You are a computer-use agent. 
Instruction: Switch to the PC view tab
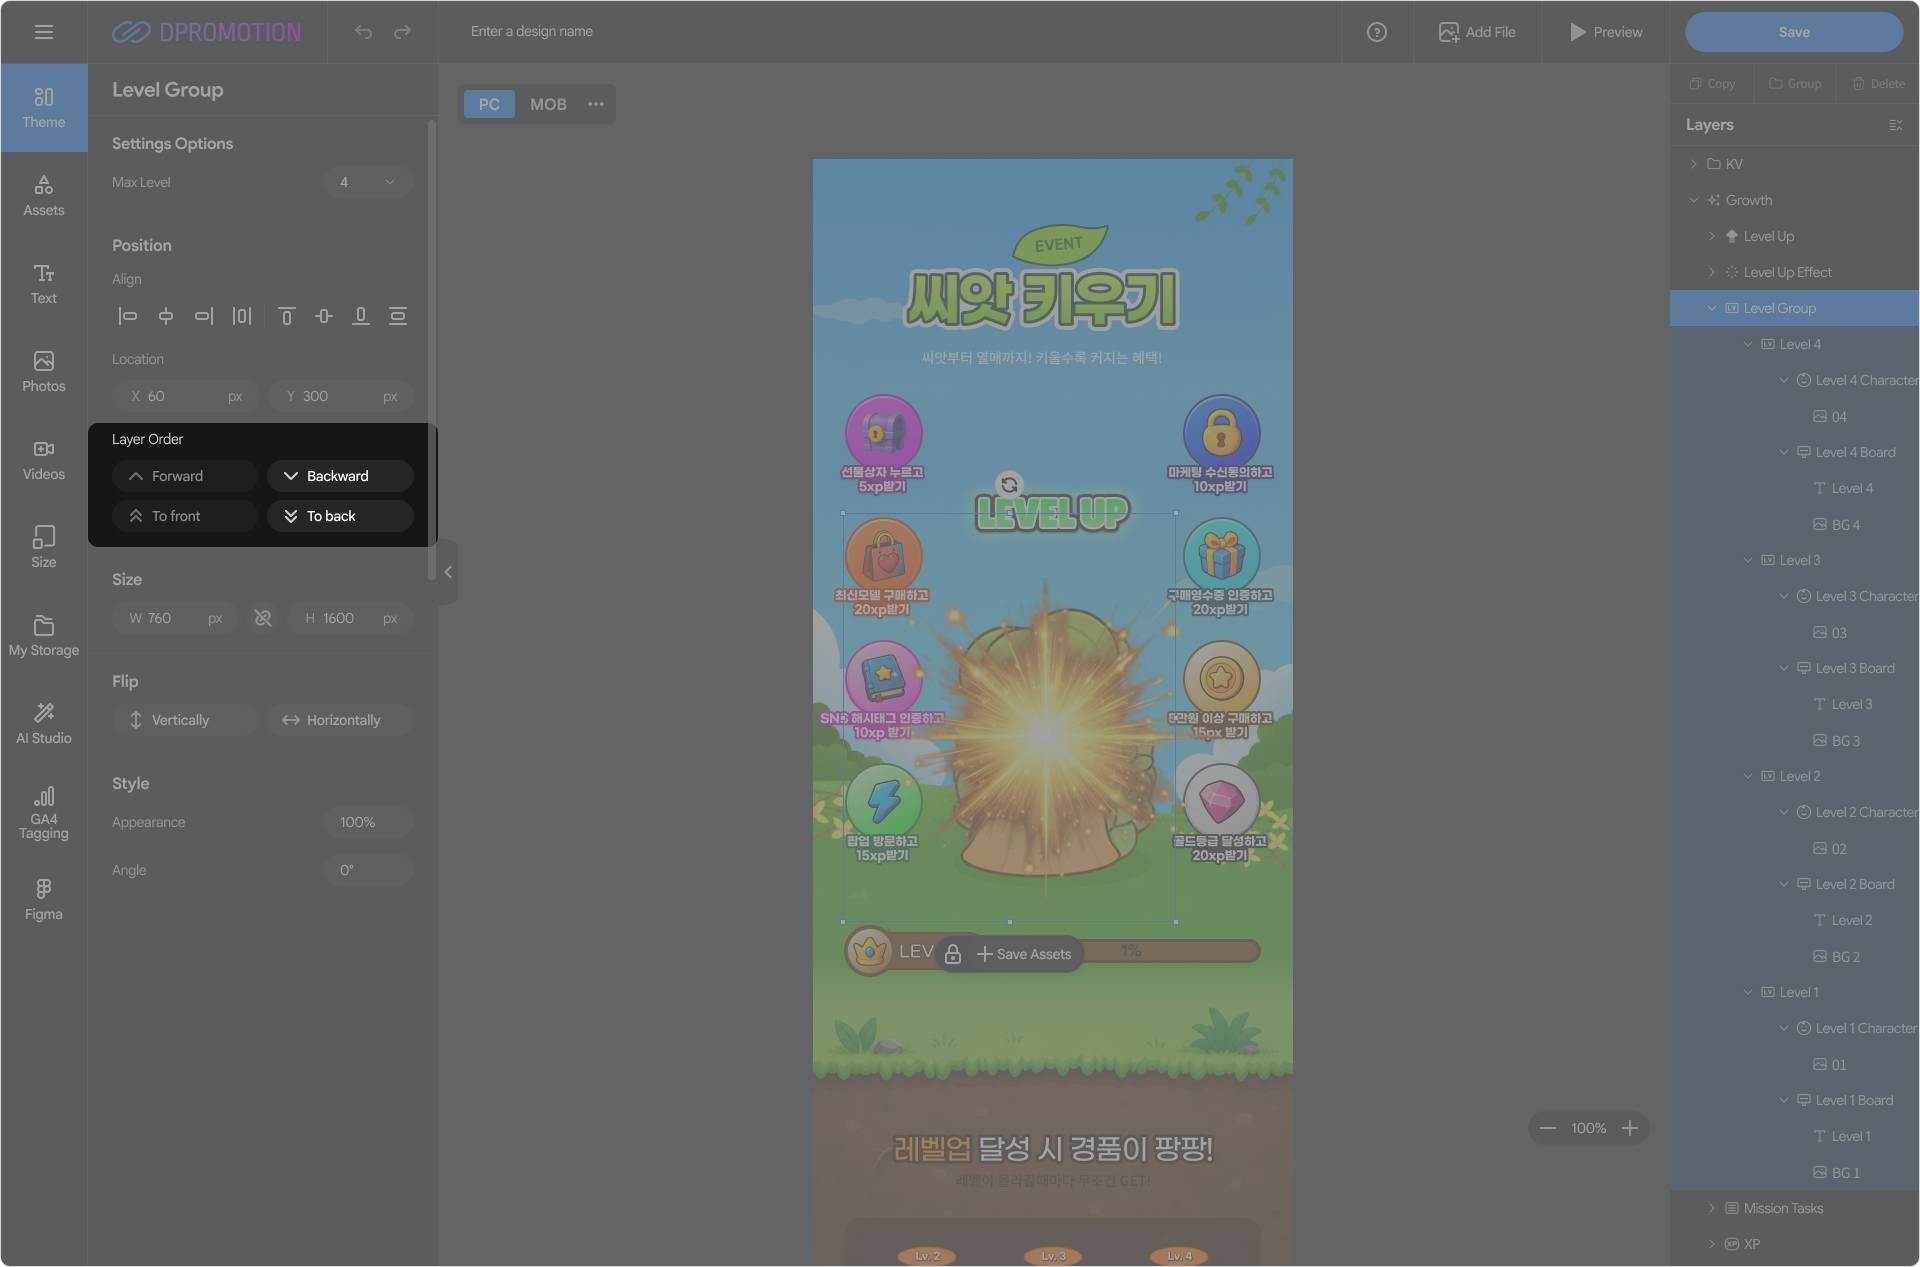coord(489,104)
